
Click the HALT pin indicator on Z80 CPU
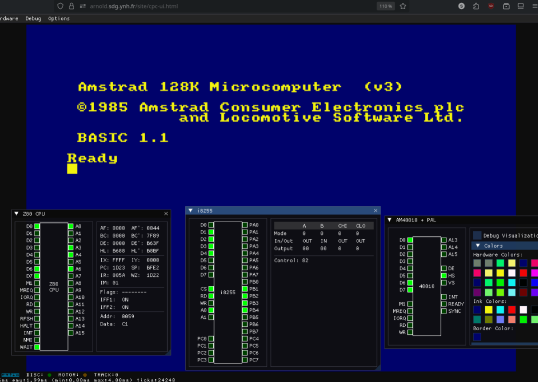point(37,326)
